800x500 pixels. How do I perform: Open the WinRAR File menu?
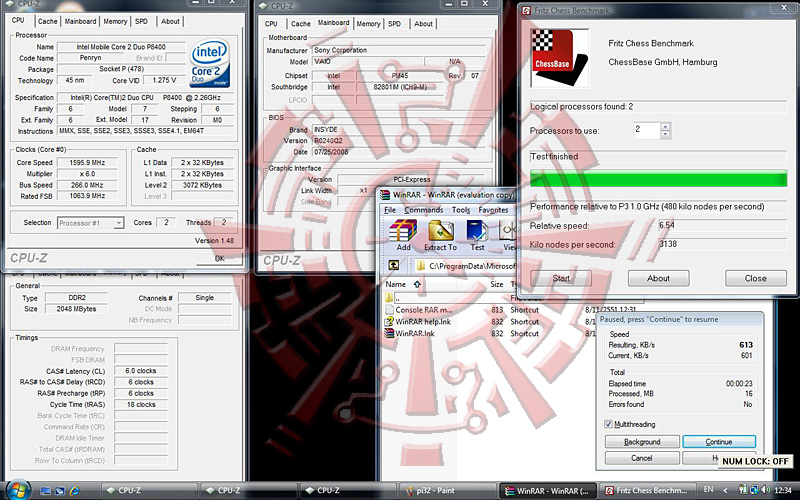tap(390, 210)
